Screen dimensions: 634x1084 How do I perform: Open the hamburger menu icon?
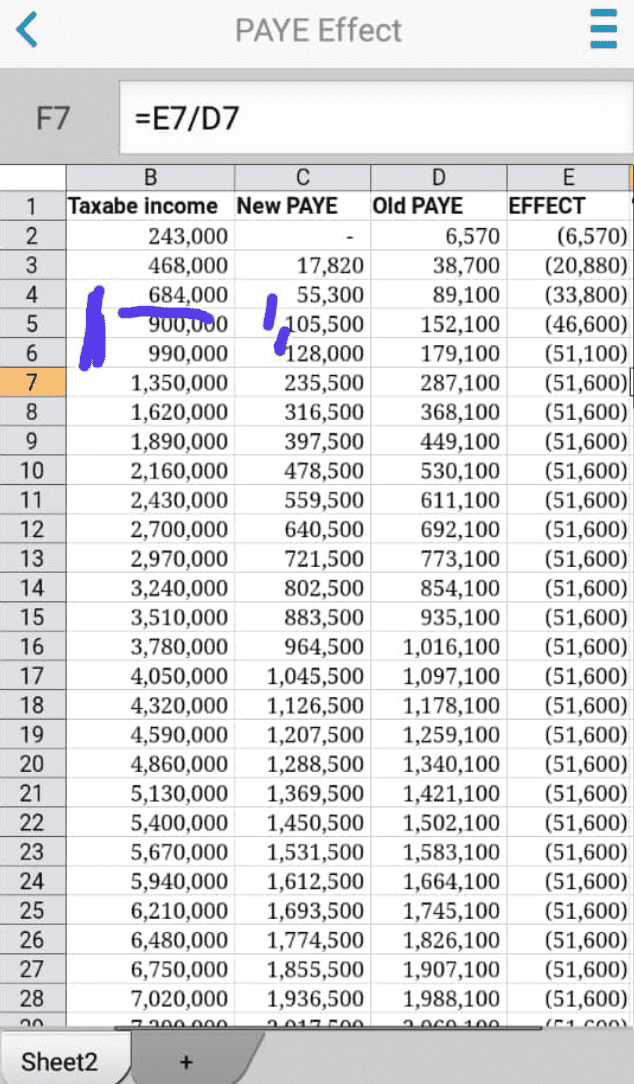604,28
